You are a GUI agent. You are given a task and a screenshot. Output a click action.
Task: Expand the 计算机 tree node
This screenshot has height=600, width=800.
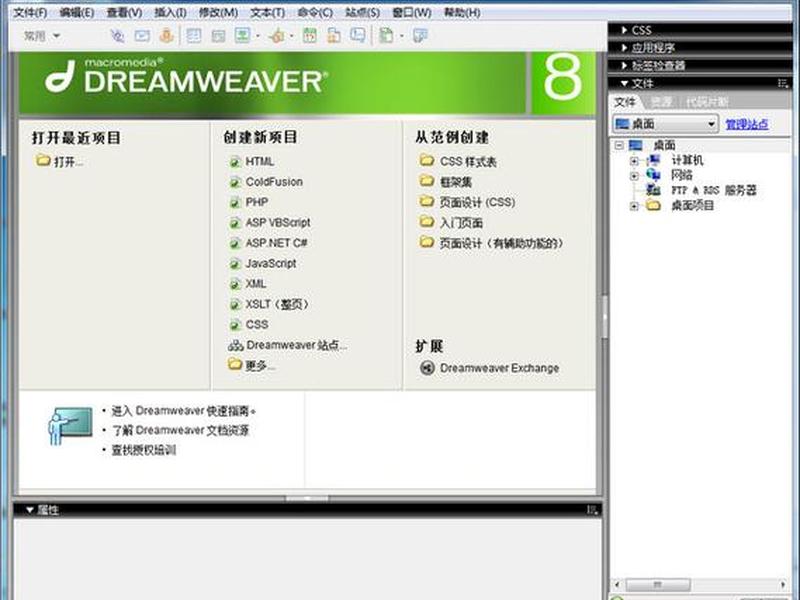[x=634, y=161]
